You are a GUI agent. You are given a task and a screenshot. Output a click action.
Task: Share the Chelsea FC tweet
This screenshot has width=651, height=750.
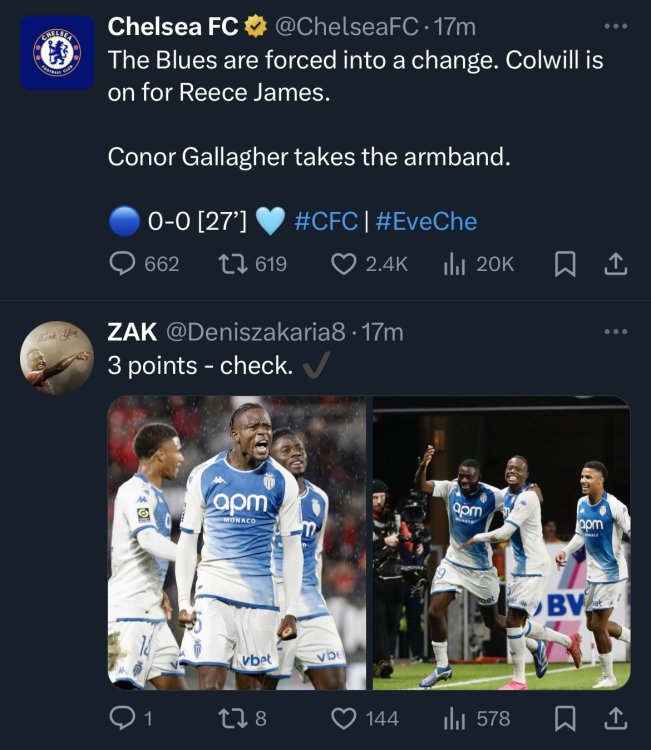point(616,264)
